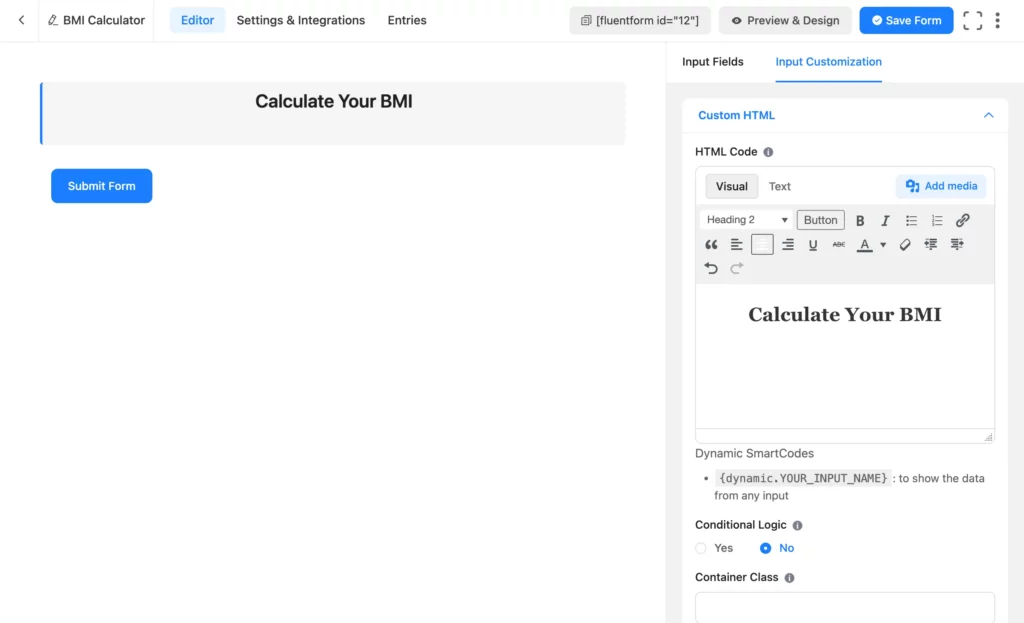Open the Entries tab
1024x623 pixels.
click(x=407, y=20)
